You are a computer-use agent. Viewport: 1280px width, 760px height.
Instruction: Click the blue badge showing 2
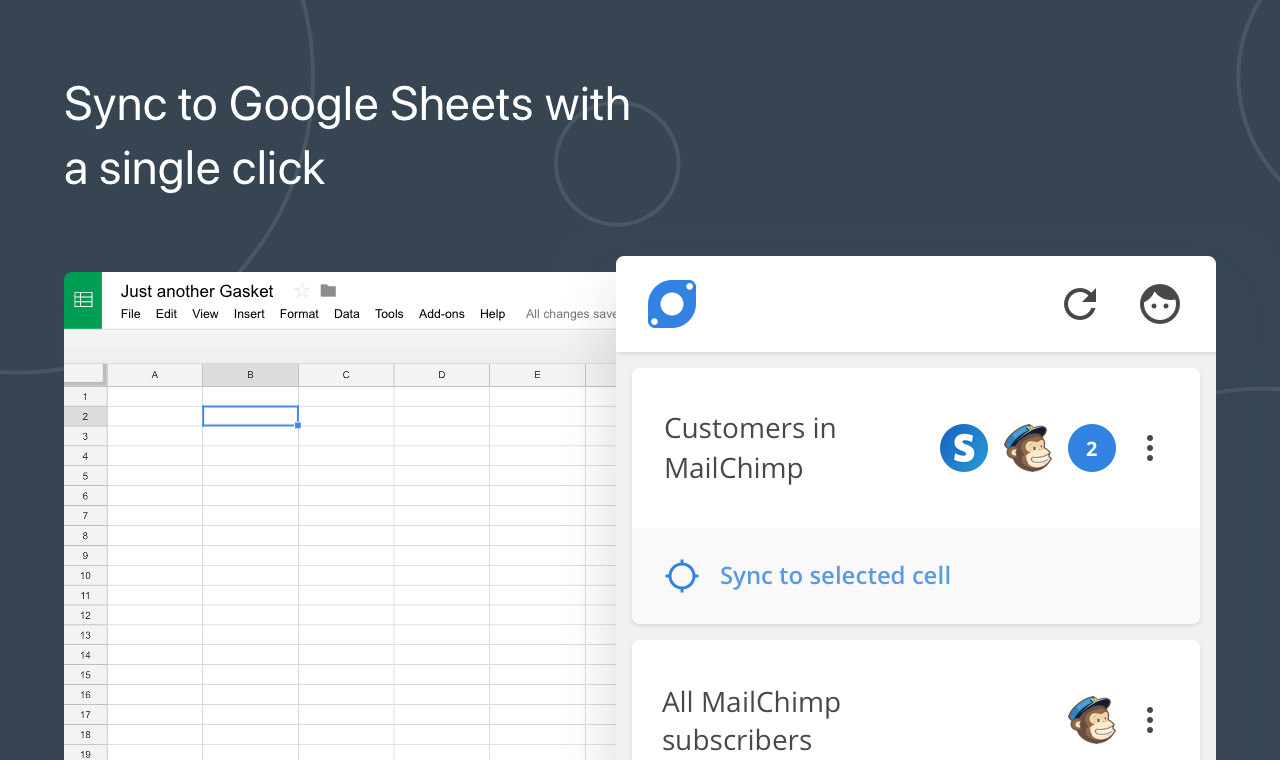[1092, 448]
